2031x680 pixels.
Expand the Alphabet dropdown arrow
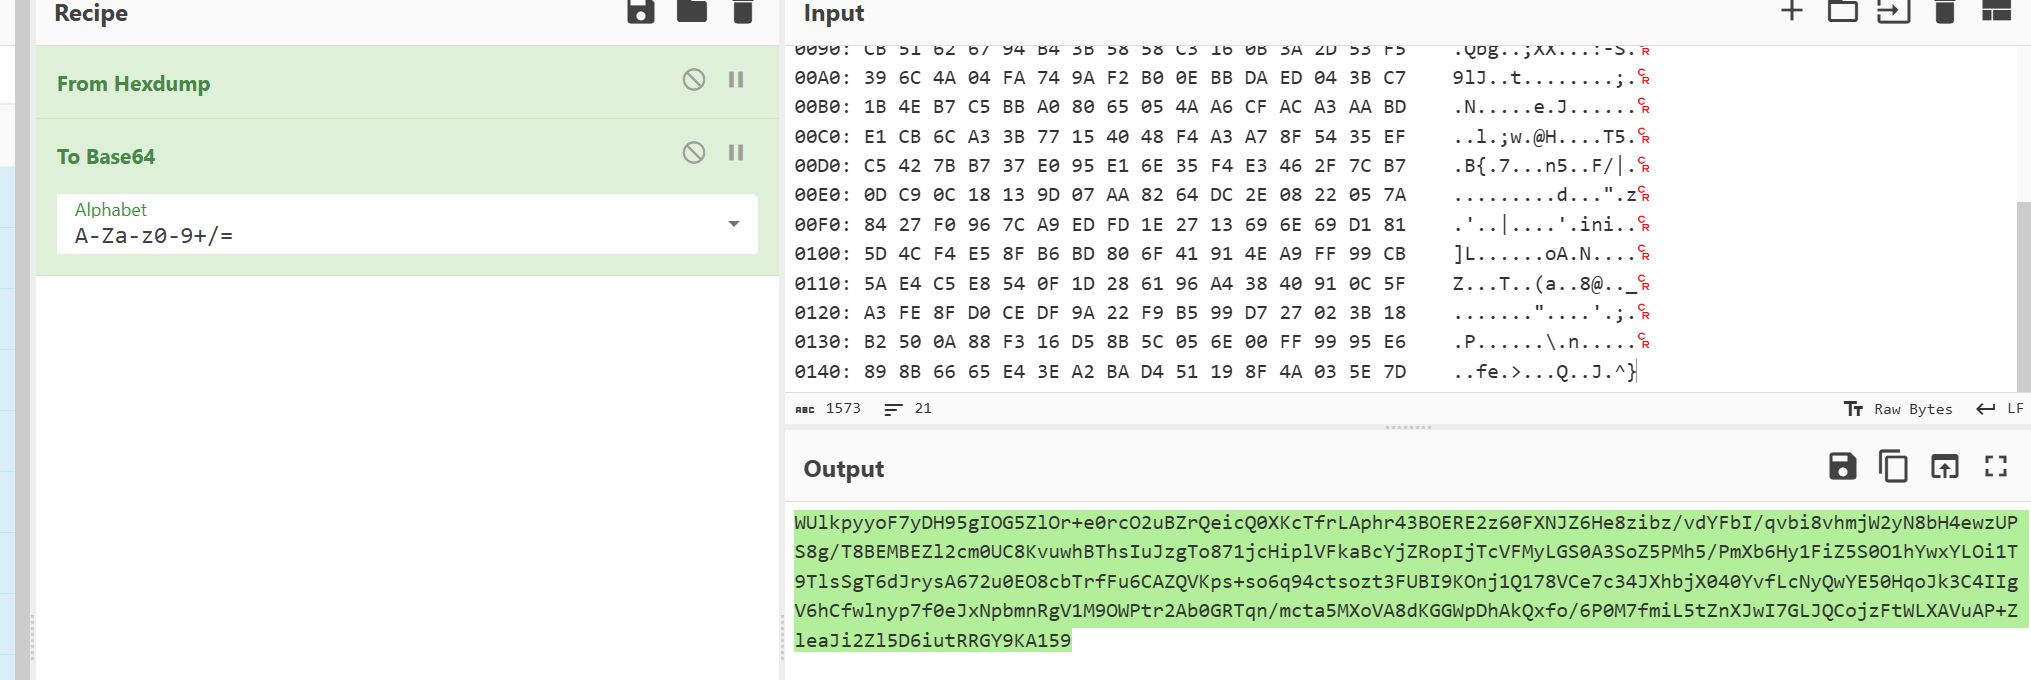pos(734,224)
